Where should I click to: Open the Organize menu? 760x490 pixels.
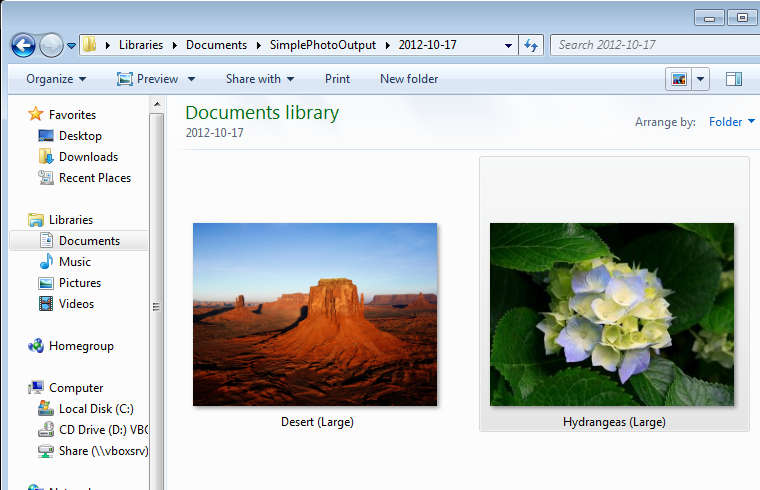pyautogui.click(x=56, y=79)
